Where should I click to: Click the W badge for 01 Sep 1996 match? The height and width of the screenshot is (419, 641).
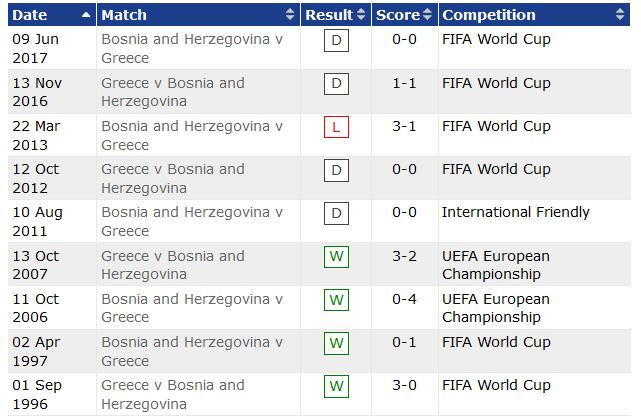[x=336, y=386]
